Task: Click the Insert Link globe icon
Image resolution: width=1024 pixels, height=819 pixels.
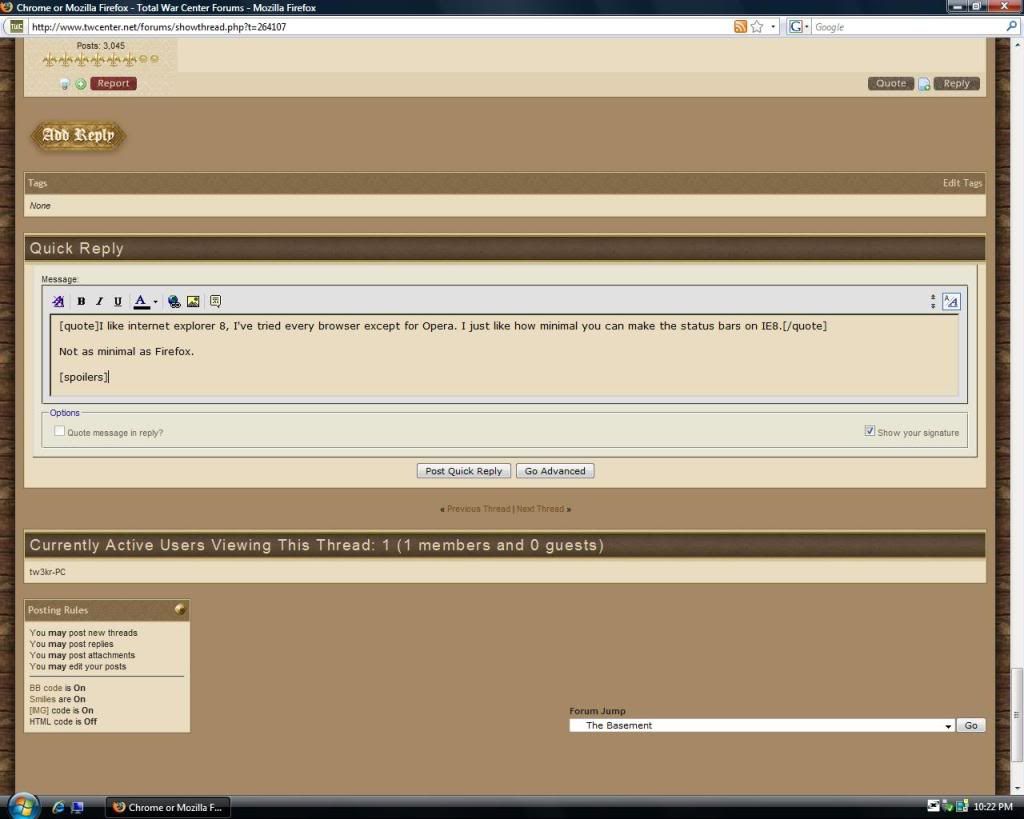Action: pyautogui.click(x=174, y=301)
